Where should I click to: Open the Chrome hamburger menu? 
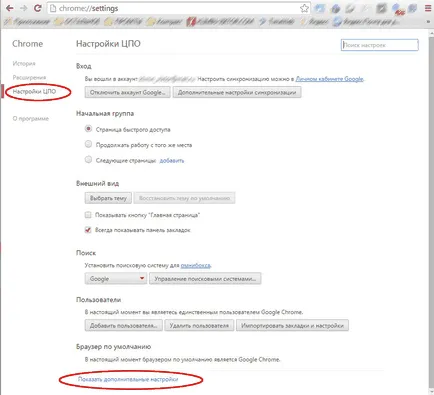pos(428,8)
